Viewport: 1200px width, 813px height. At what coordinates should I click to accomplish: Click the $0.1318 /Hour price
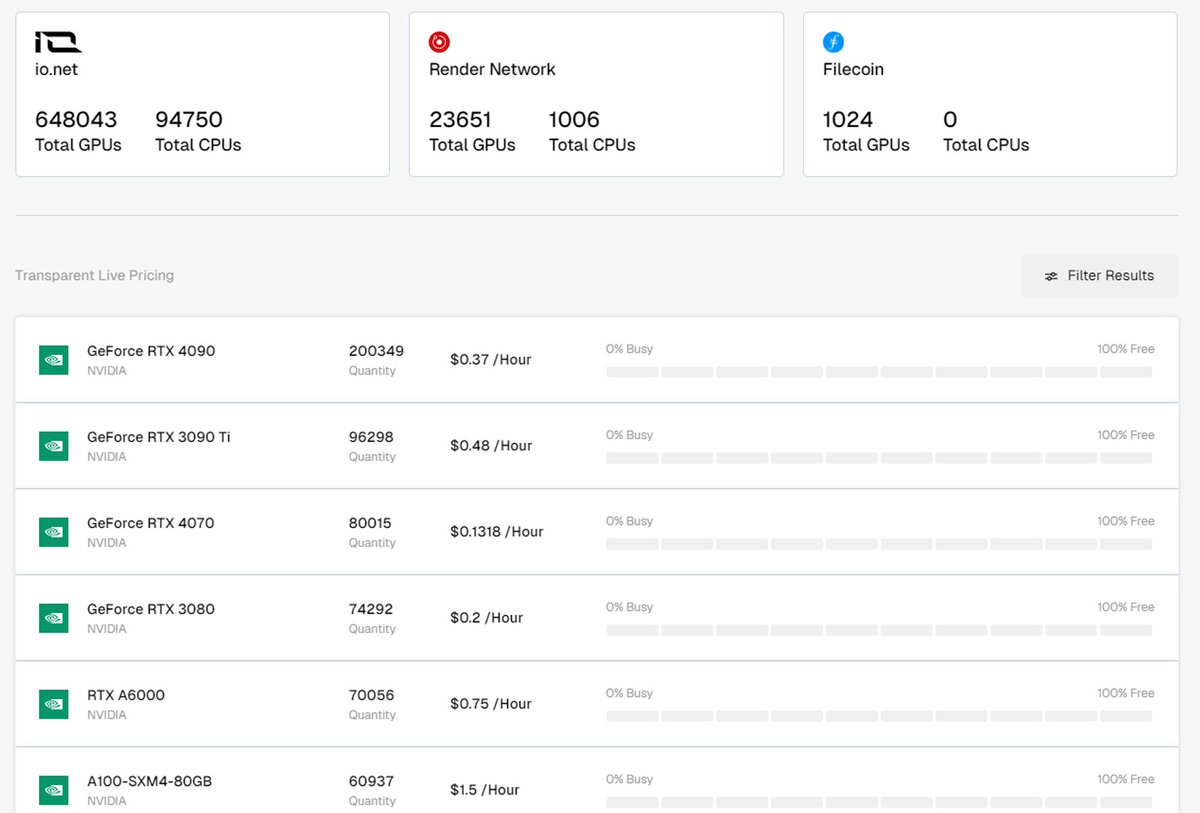click(x=497, y=532)
